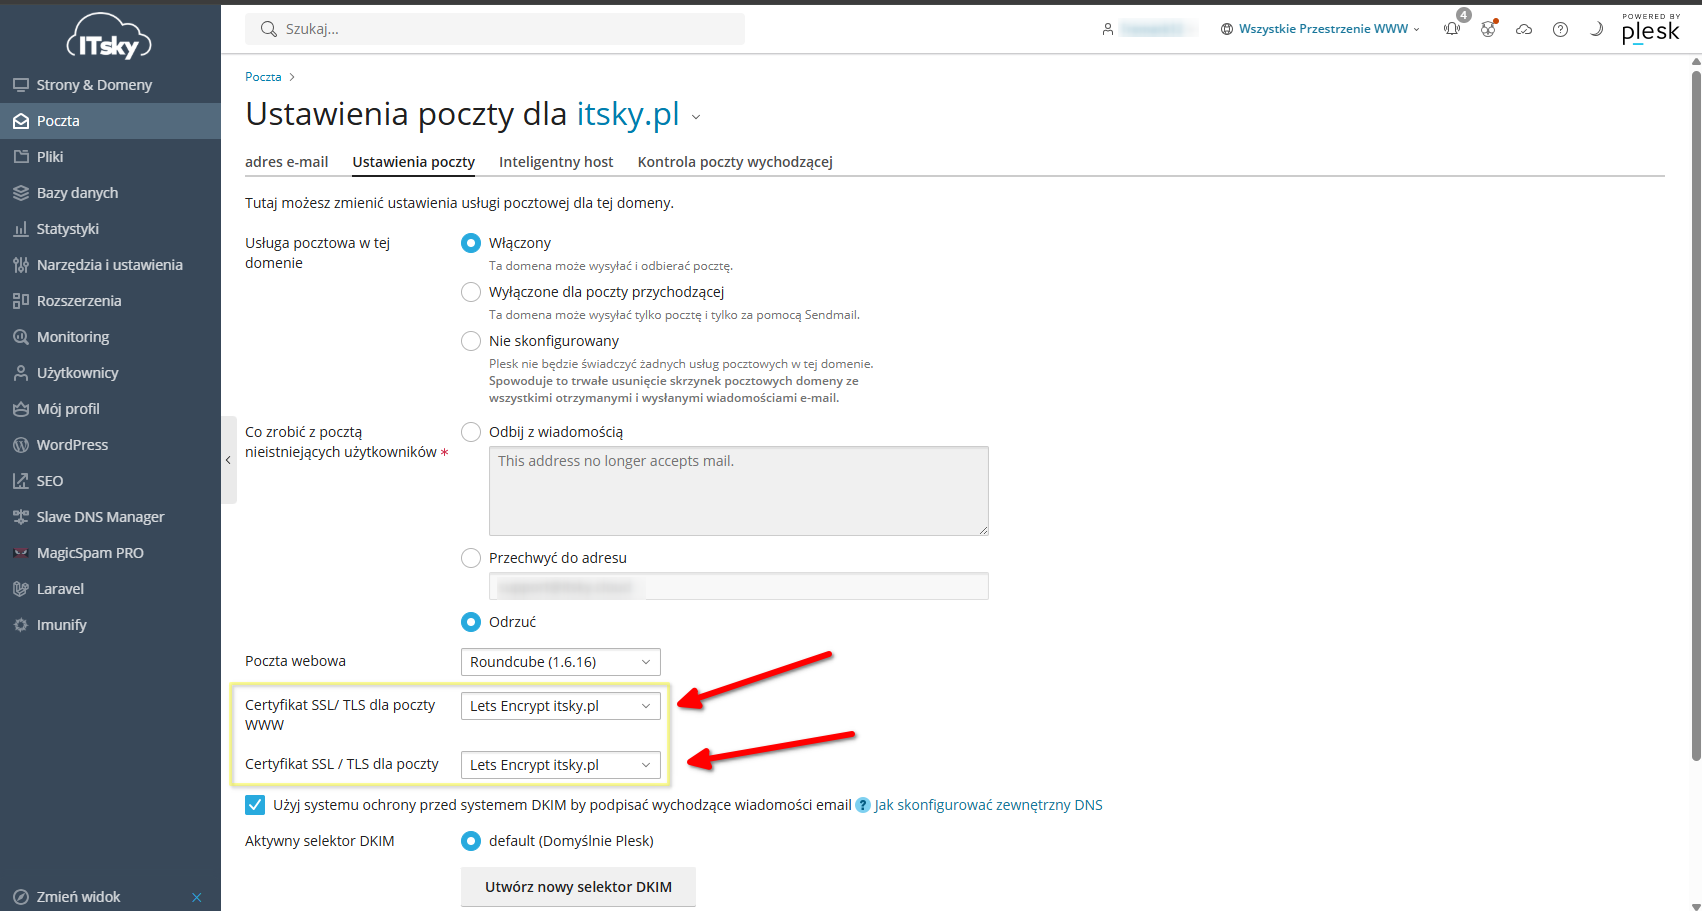Click the Plesk logo
Screen dimensions: 1702x911
pos(1651,29)
